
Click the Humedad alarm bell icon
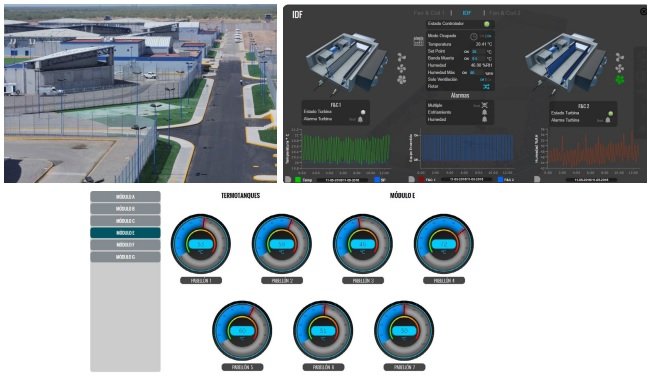tap(484, 120)
